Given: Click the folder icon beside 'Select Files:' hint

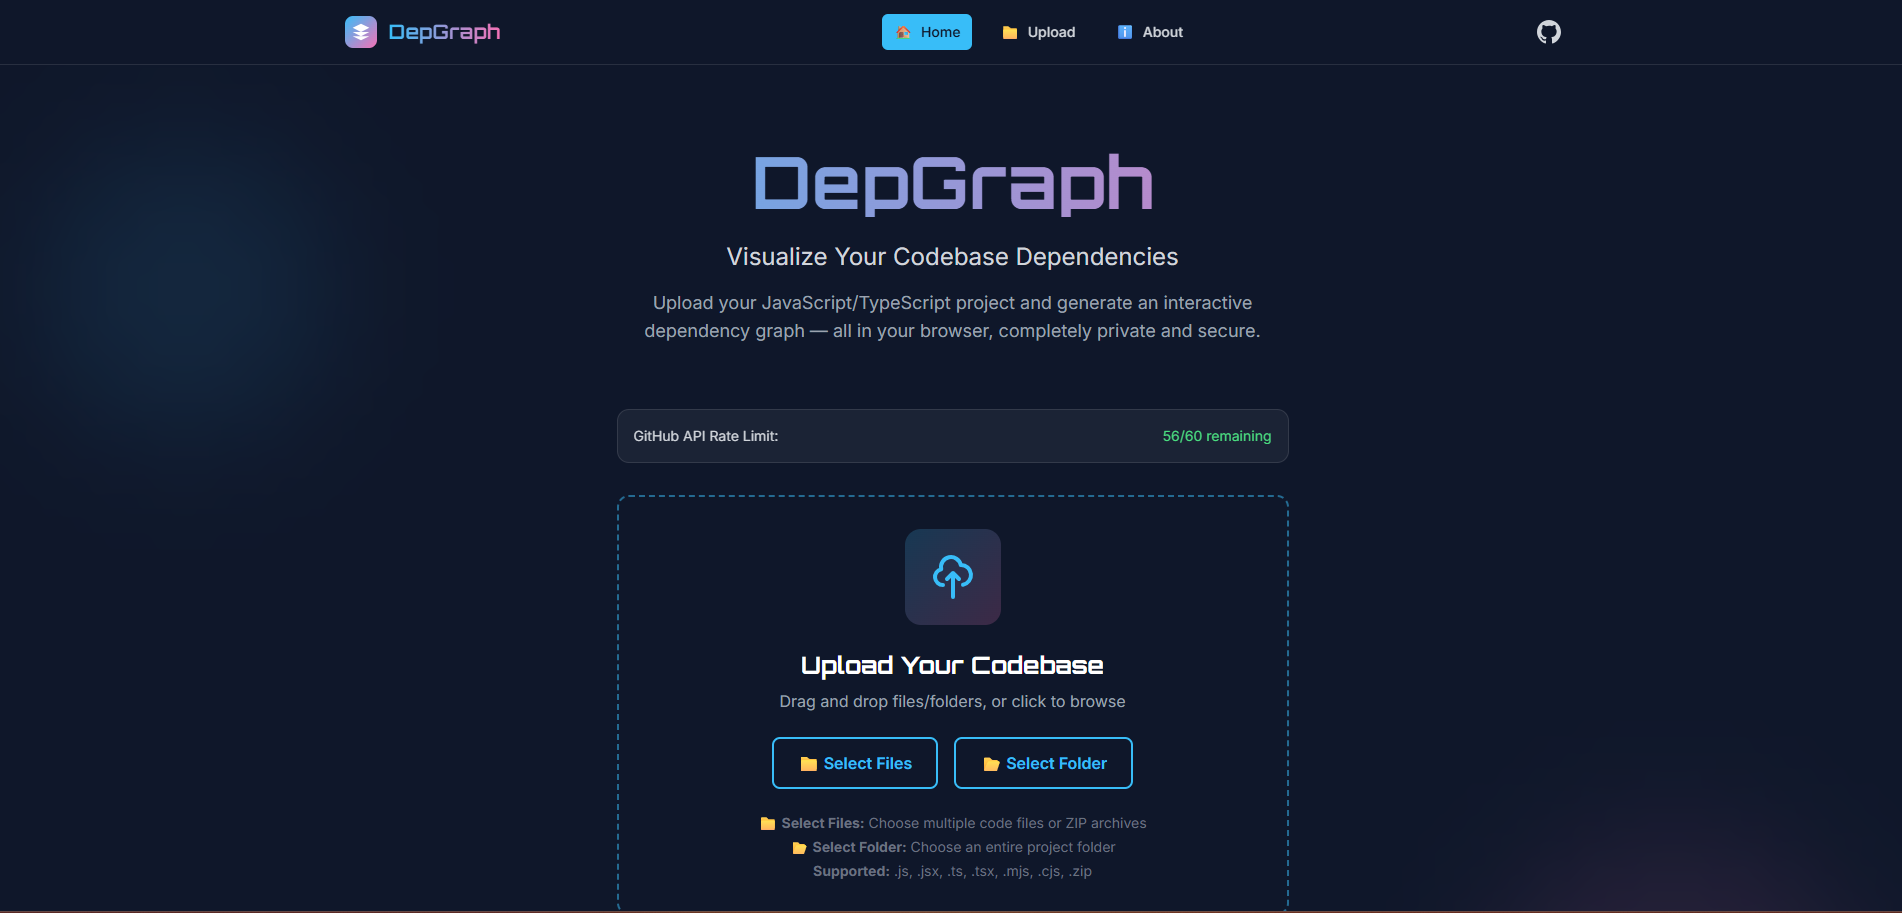Looking at the screenshot, I should [x=768, y=824].
